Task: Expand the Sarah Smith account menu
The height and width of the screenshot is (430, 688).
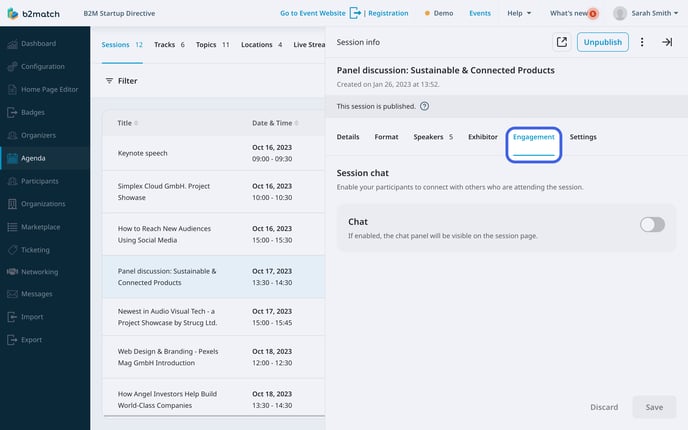Action: click(x=655, y=13)
